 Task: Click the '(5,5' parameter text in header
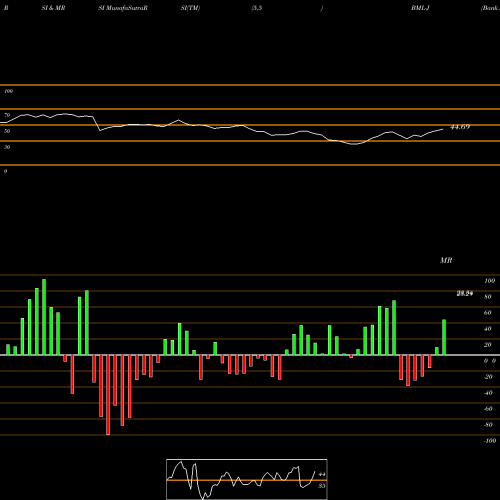coord(257,8)
